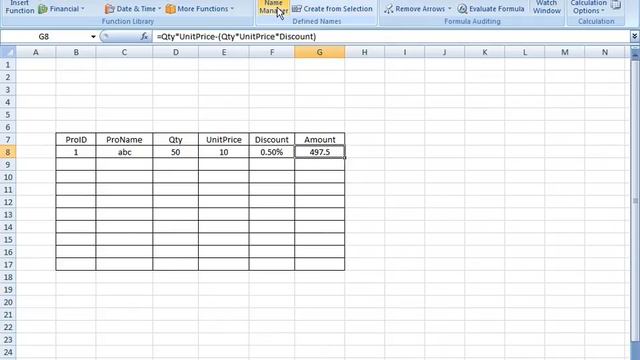Click the Create from Selection grid icon
Screen dimensions: 640x360
click(x=297, y=9)
